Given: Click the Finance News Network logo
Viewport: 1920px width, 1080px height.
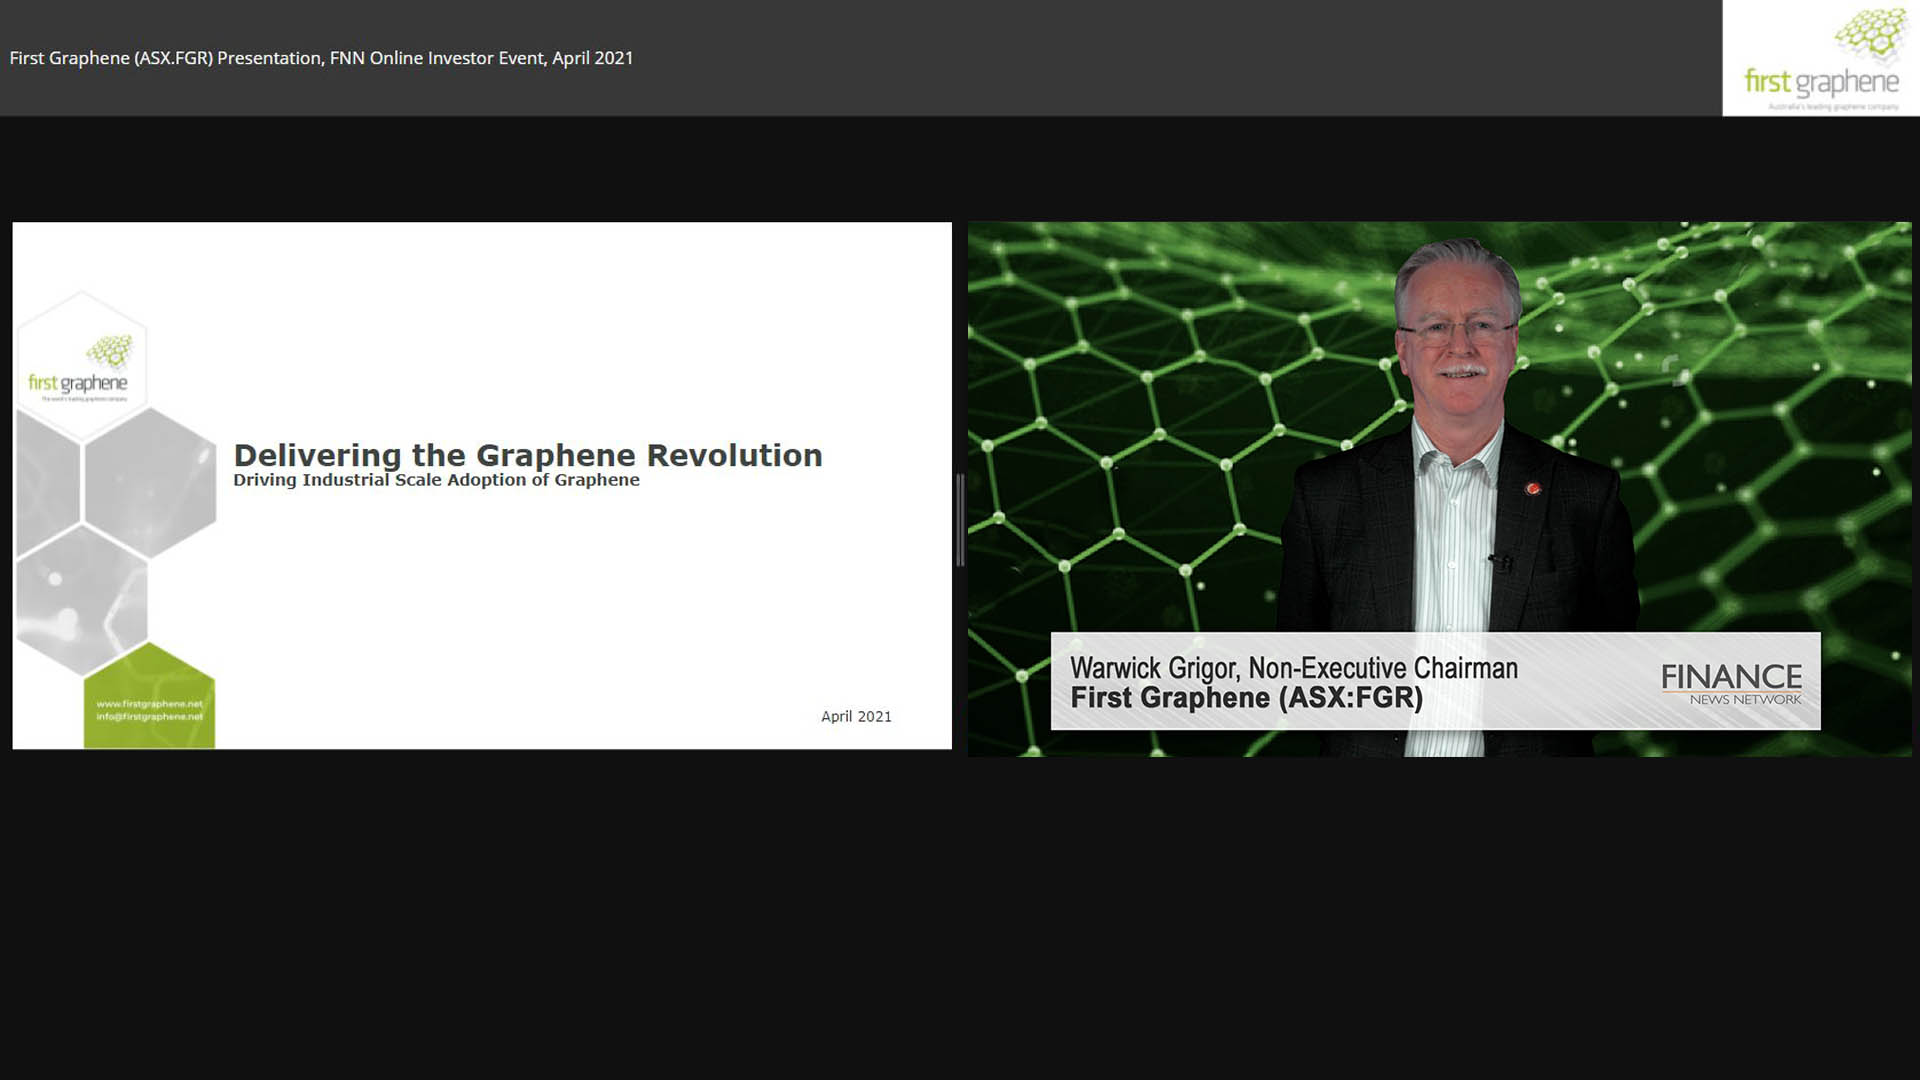Looking at the screenshot, I should pos(1731,684).
